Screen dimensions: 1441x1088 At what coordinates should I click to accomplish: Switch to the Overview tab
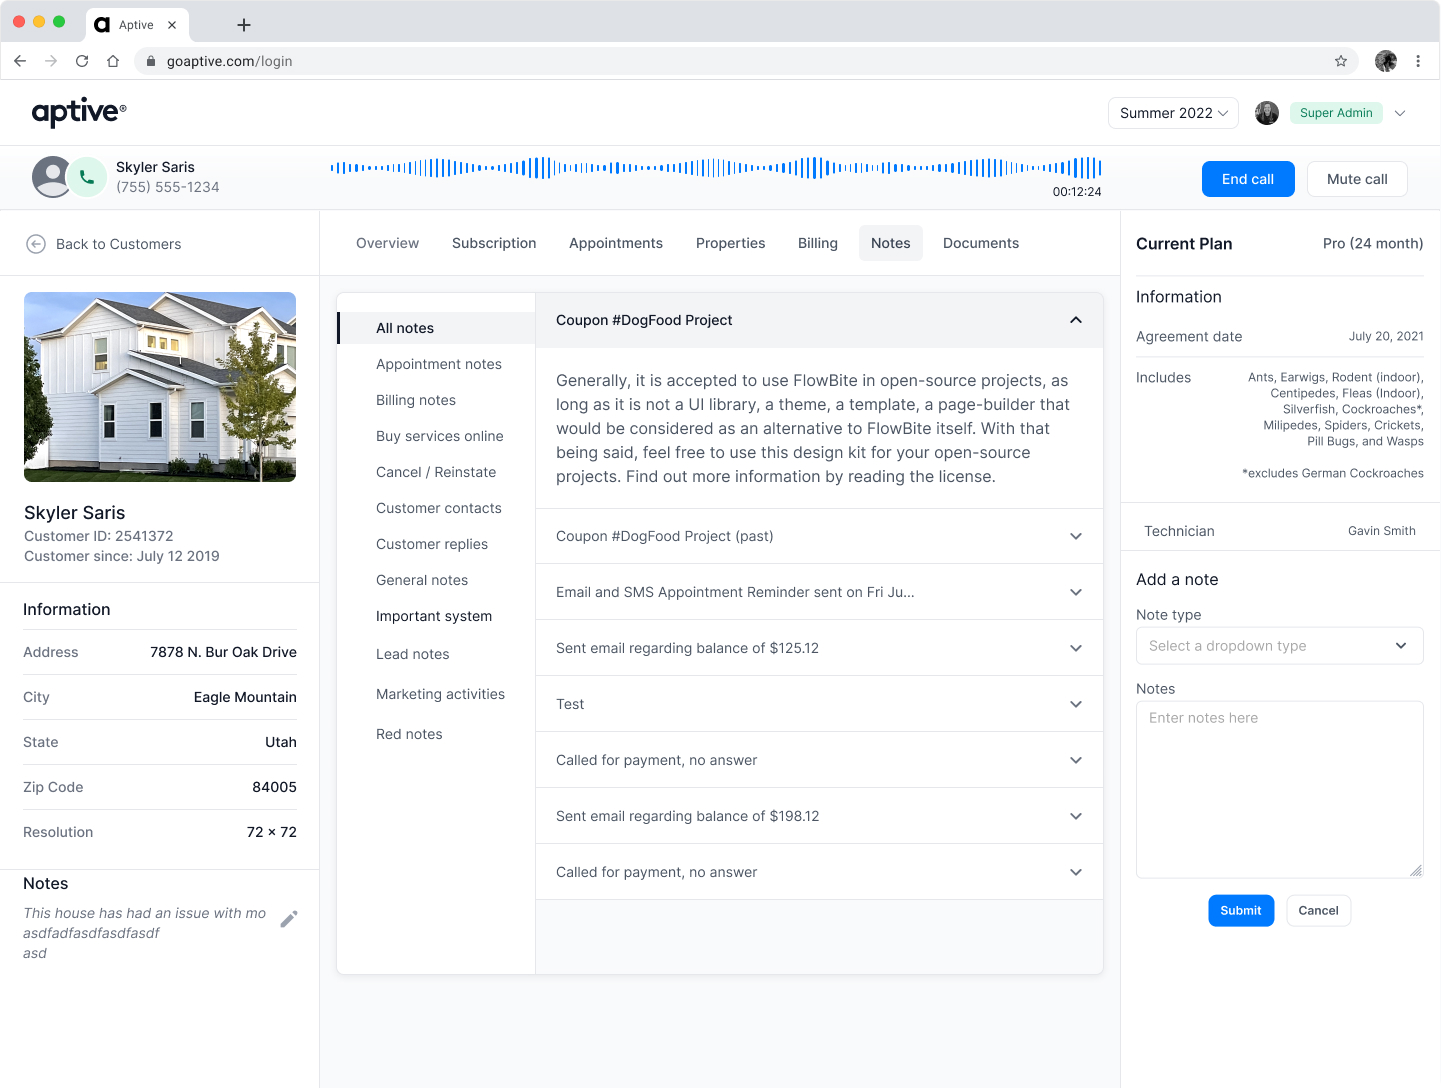388,243
